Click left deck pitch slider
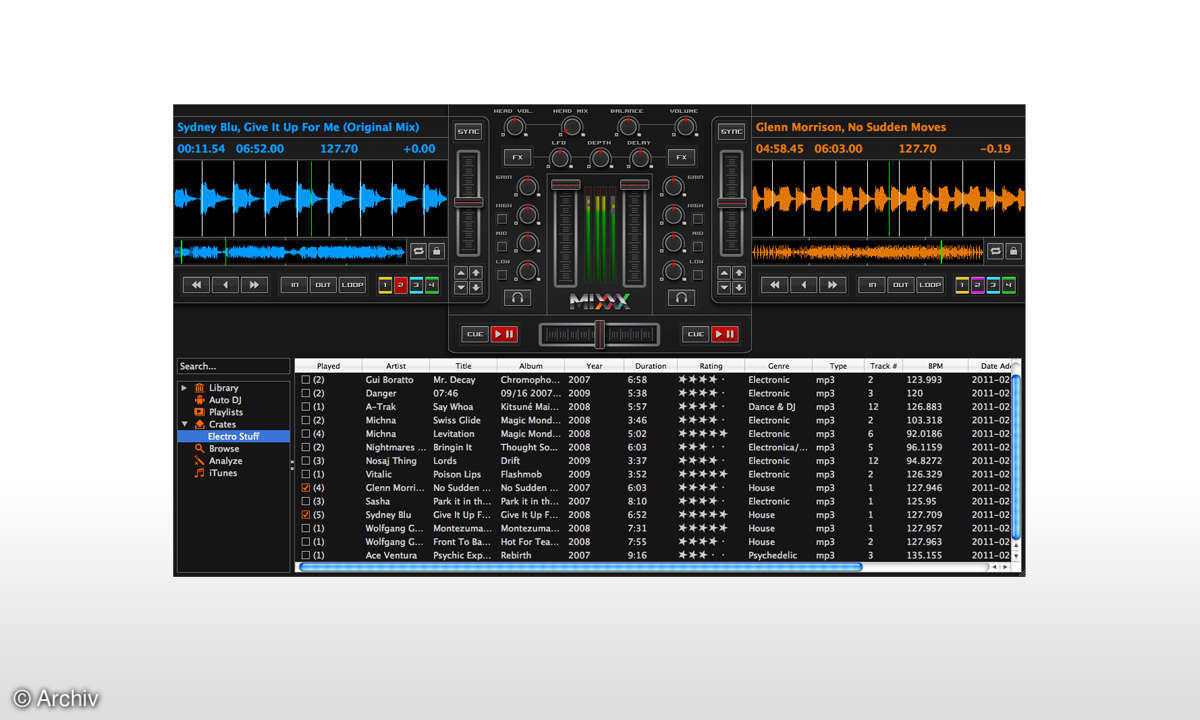The image size is (1200, 720). point(468,203)
